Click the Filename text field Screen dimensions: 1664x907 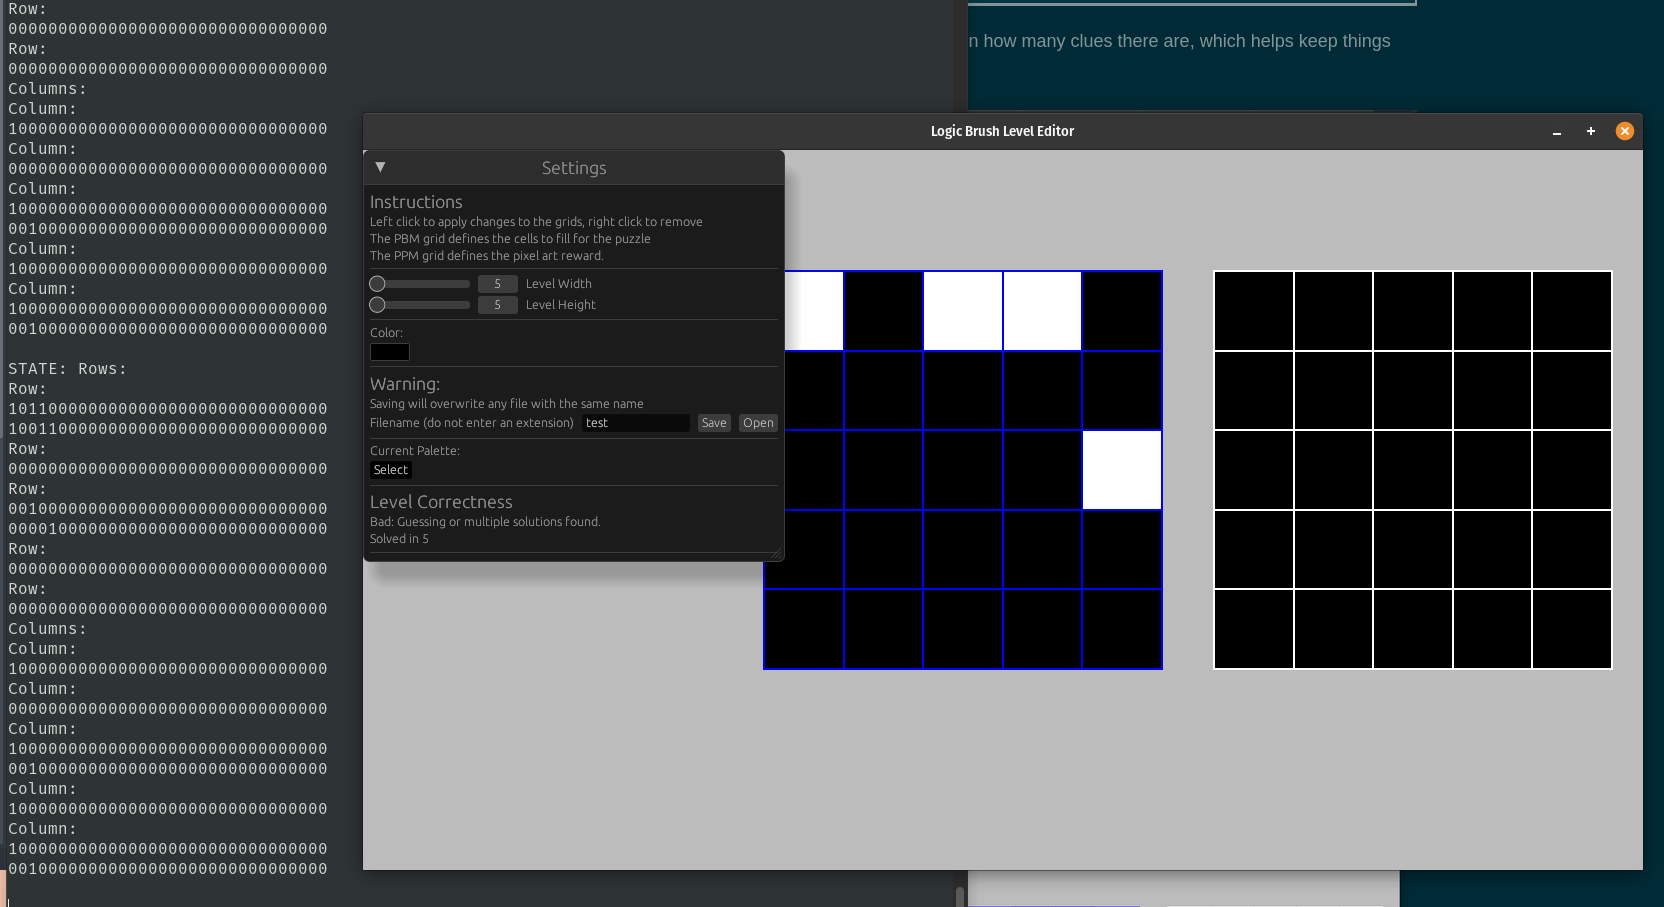[636, 423]
